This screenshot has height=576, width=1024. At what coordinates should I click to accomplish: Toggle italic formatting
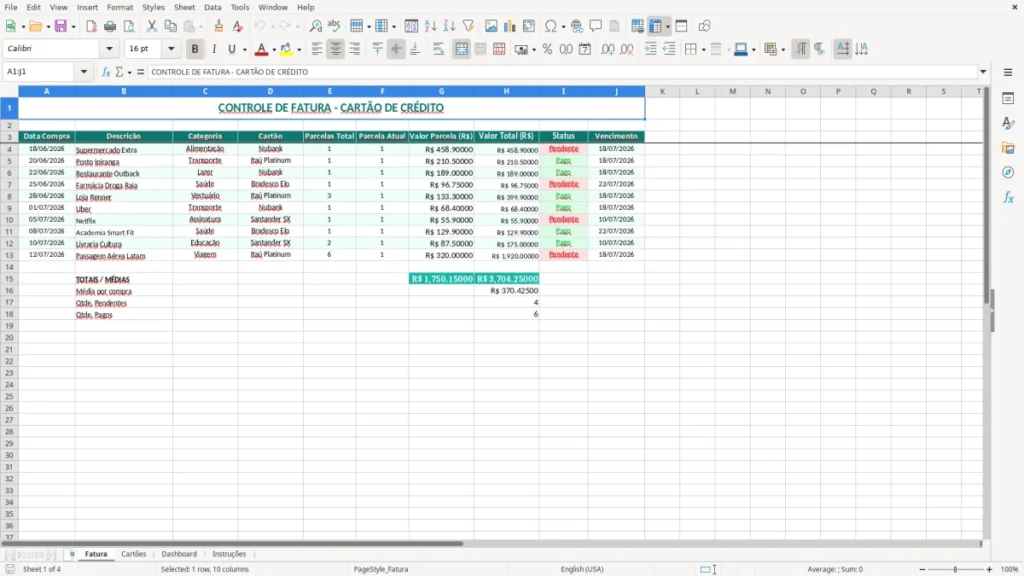pyautogui.click(x=214, y=49)
